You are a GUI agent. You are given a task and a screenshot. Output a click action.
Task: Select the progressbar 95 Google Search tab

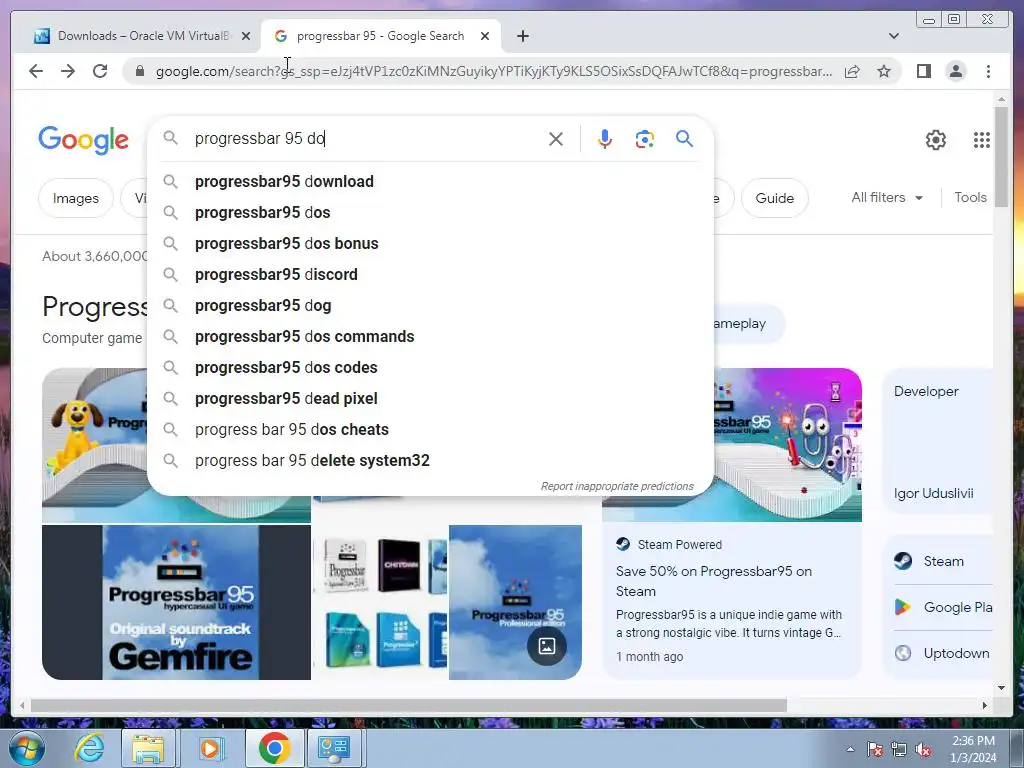coord(380,36)
